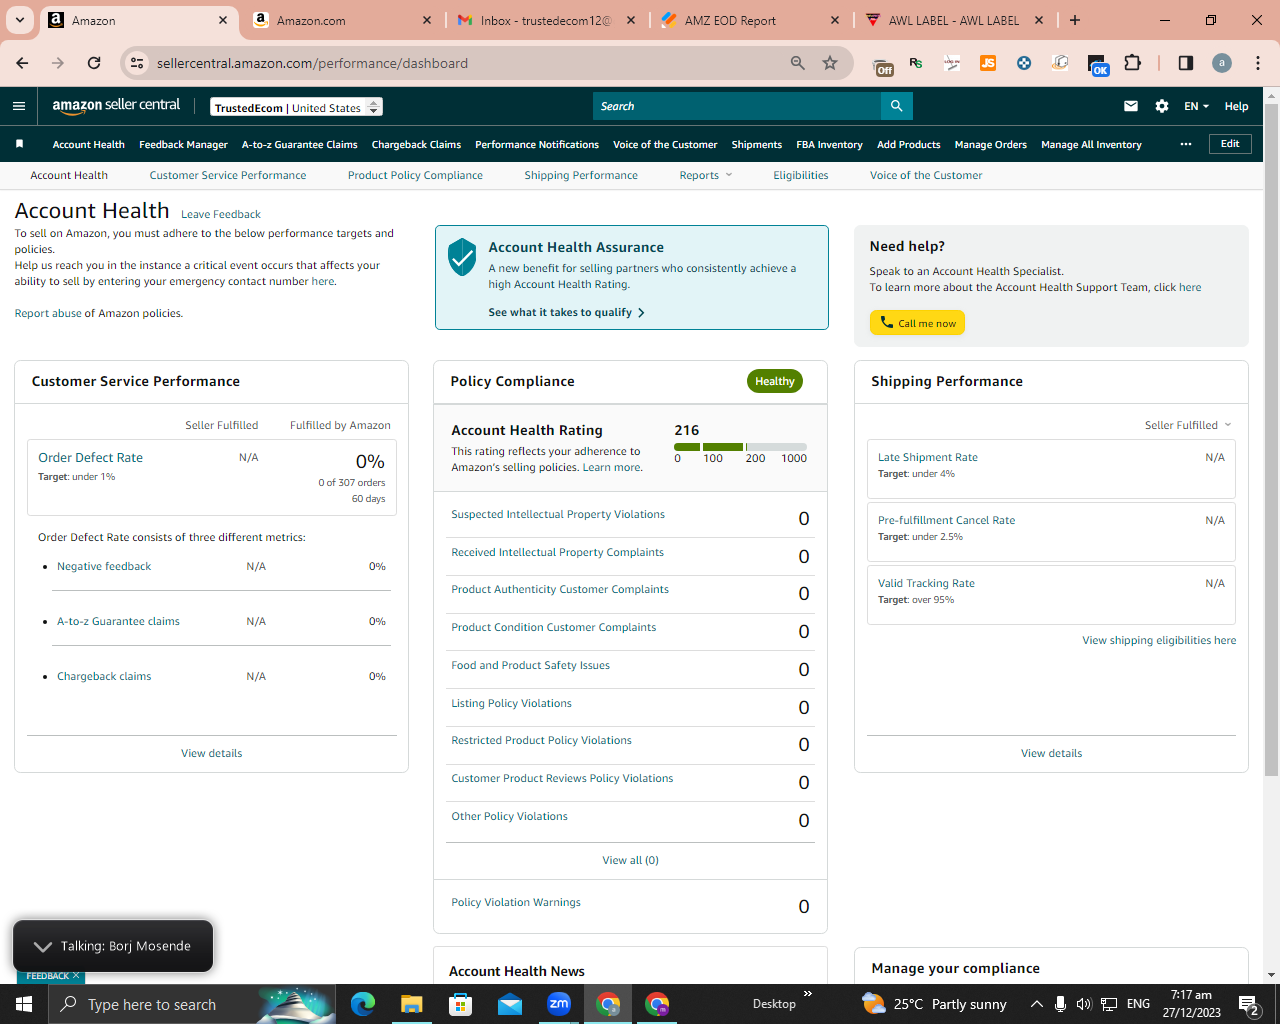1280x1024 pixels.
Task: Open the mail messages icon
Action: point(1131,106)
